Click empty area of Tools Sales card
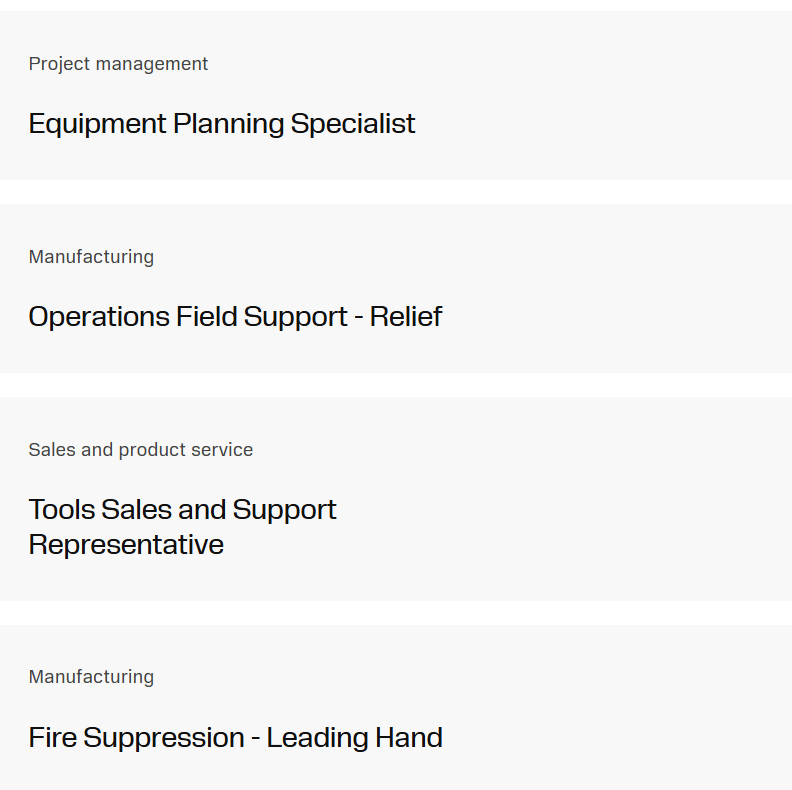Image resolution: width=792 pixels, height=790 pixels. pyautogui.click(x=600, y=500)
